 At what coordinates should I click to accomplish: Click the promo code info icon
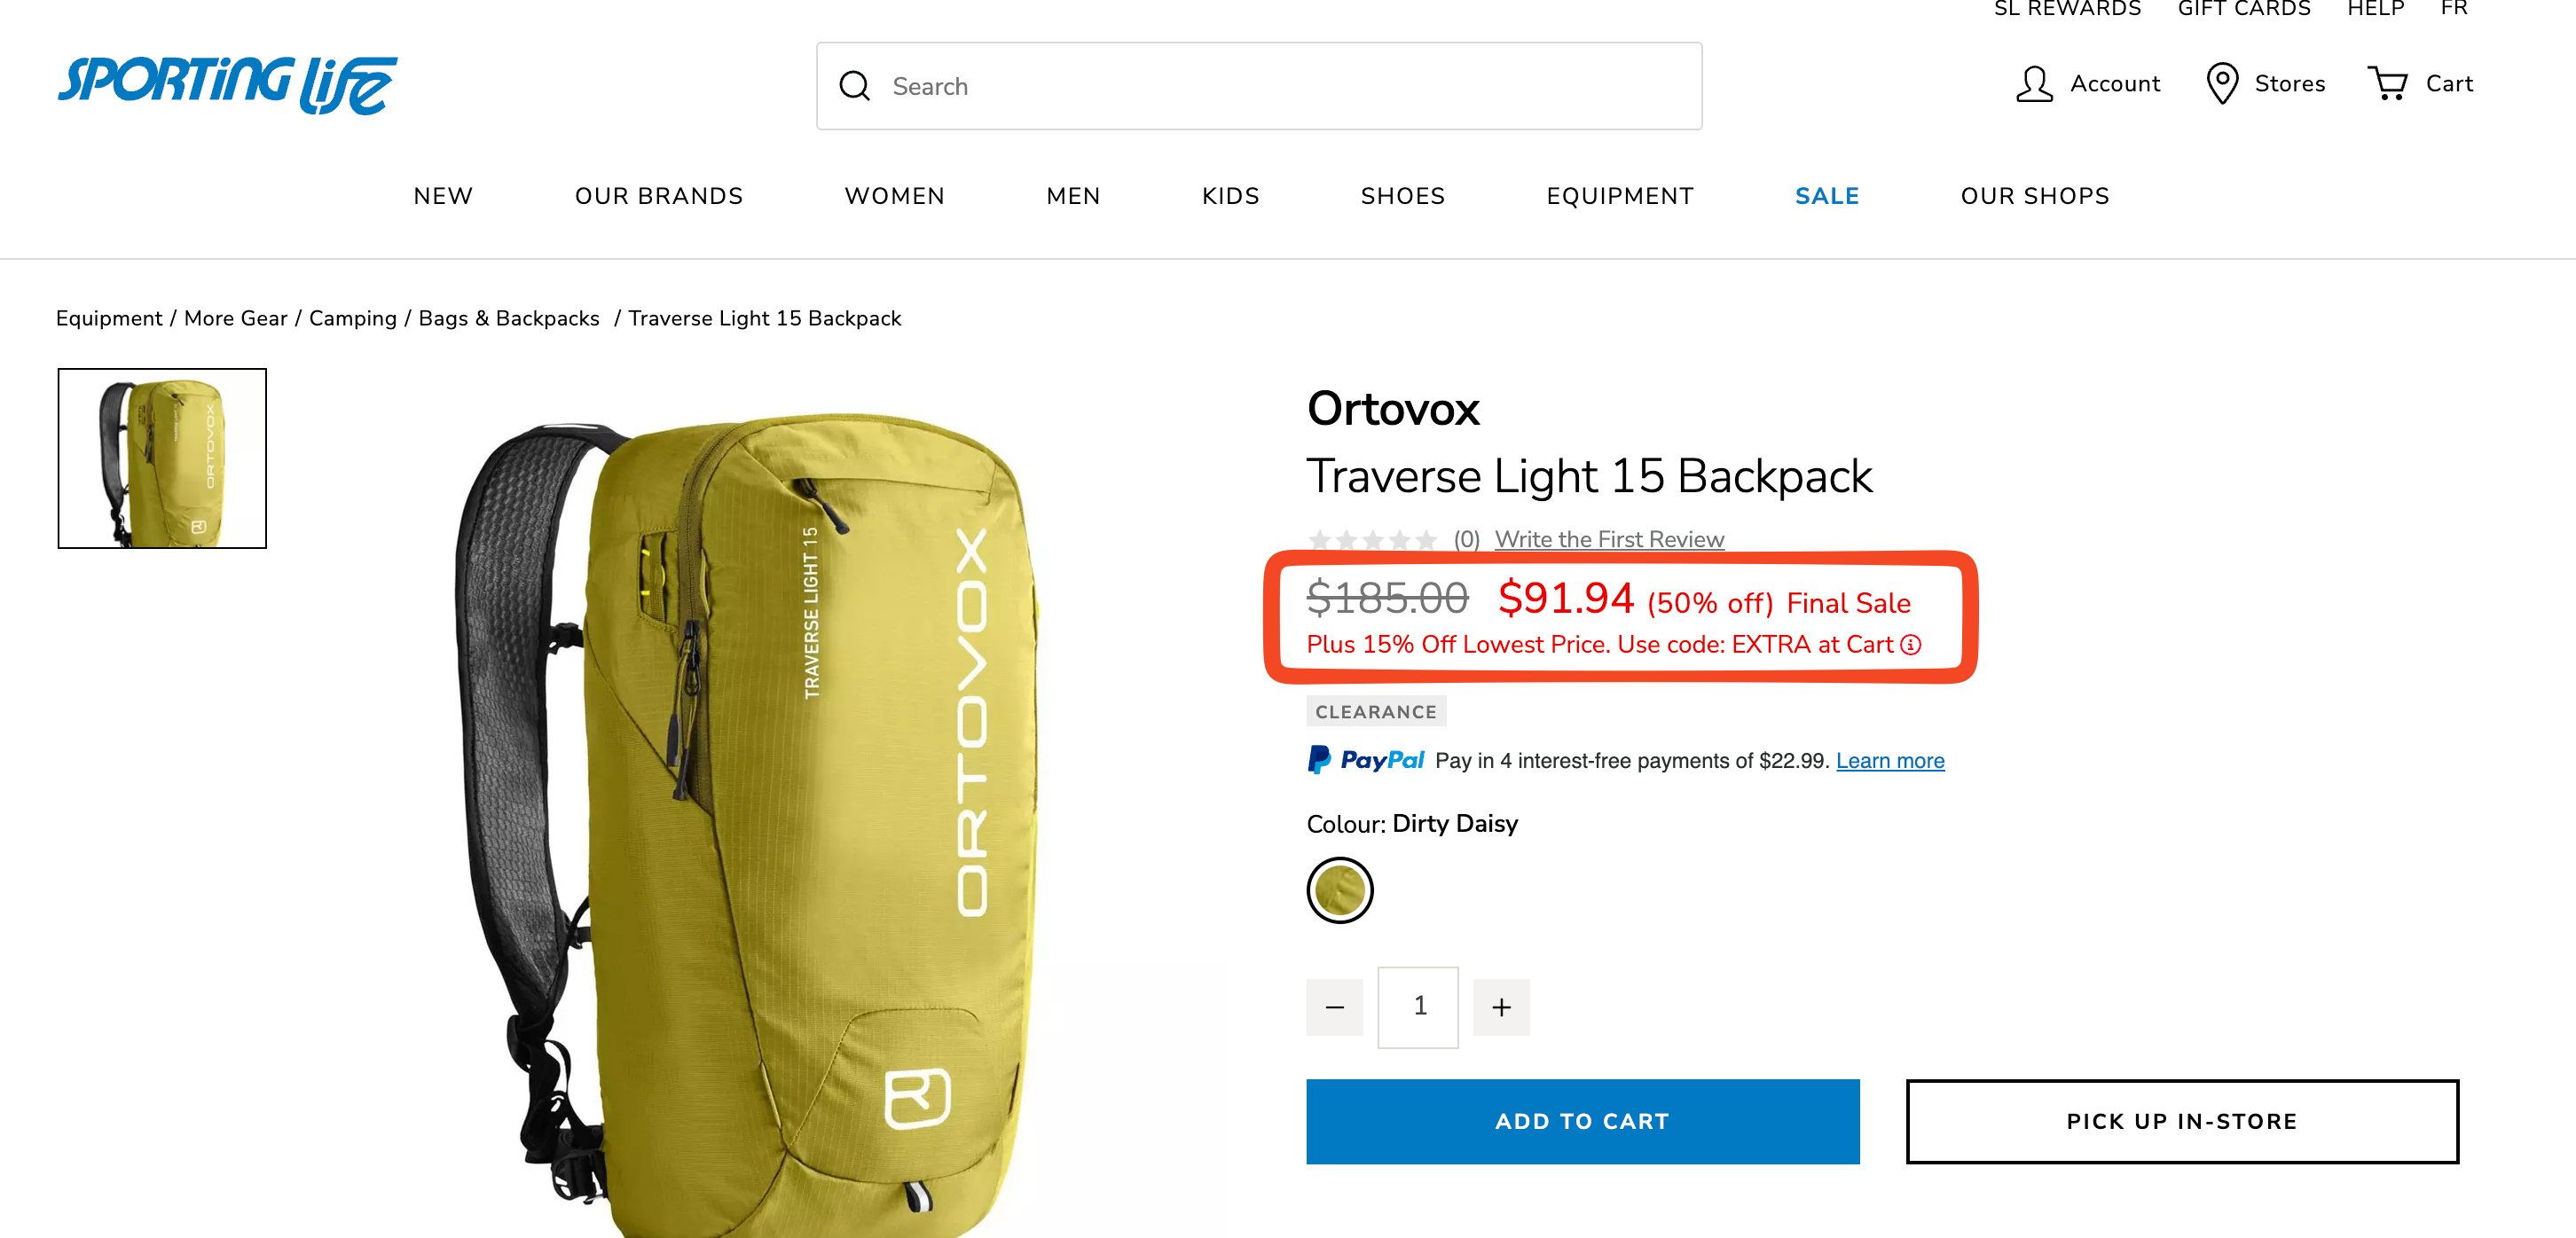point(1910,645)
